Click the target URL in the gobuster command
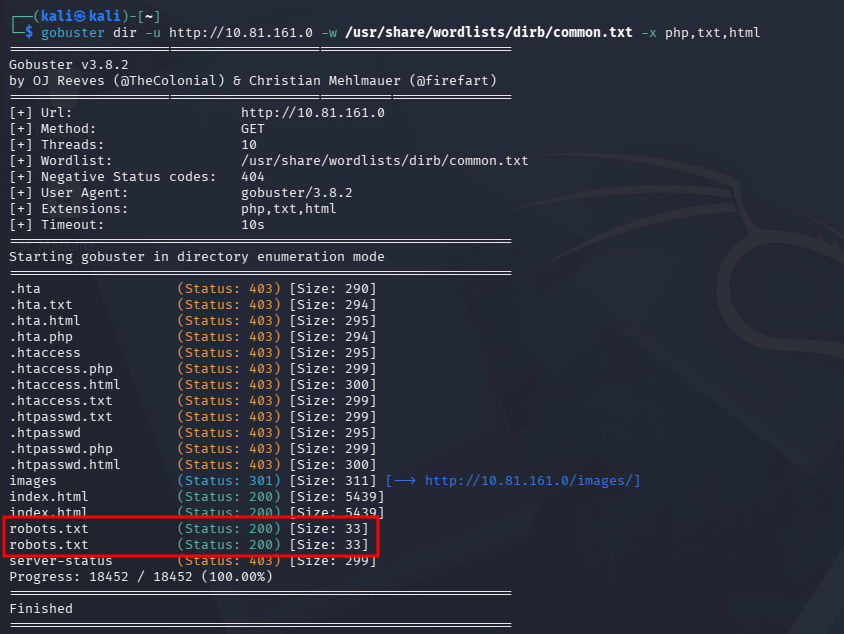Viewport: 844px width, 634px height. tap(240, 33)
